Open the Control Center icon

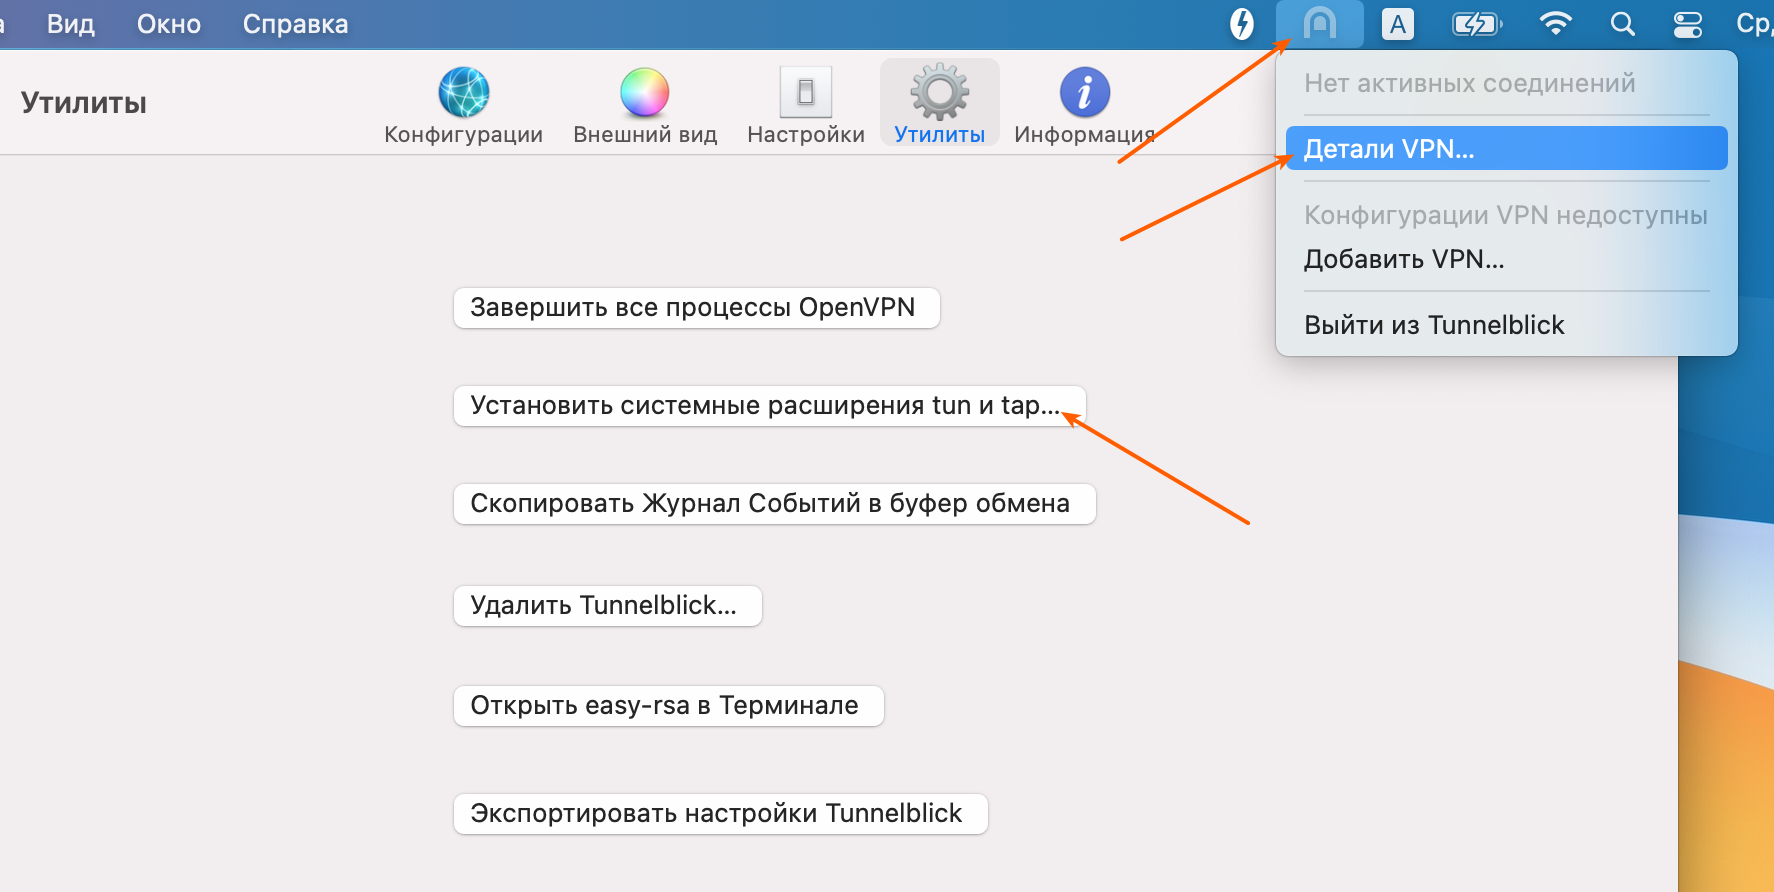pyautogui.click(x=1687, y=24)
